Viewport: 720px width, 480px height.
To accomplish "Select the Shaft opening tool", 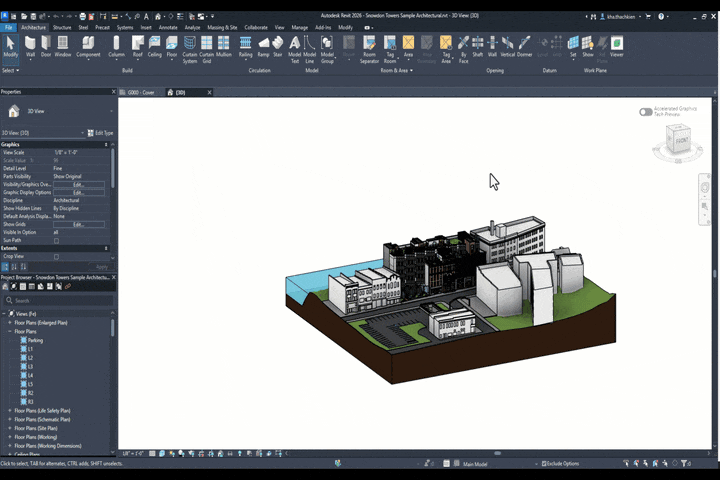I will coord(478,47).
